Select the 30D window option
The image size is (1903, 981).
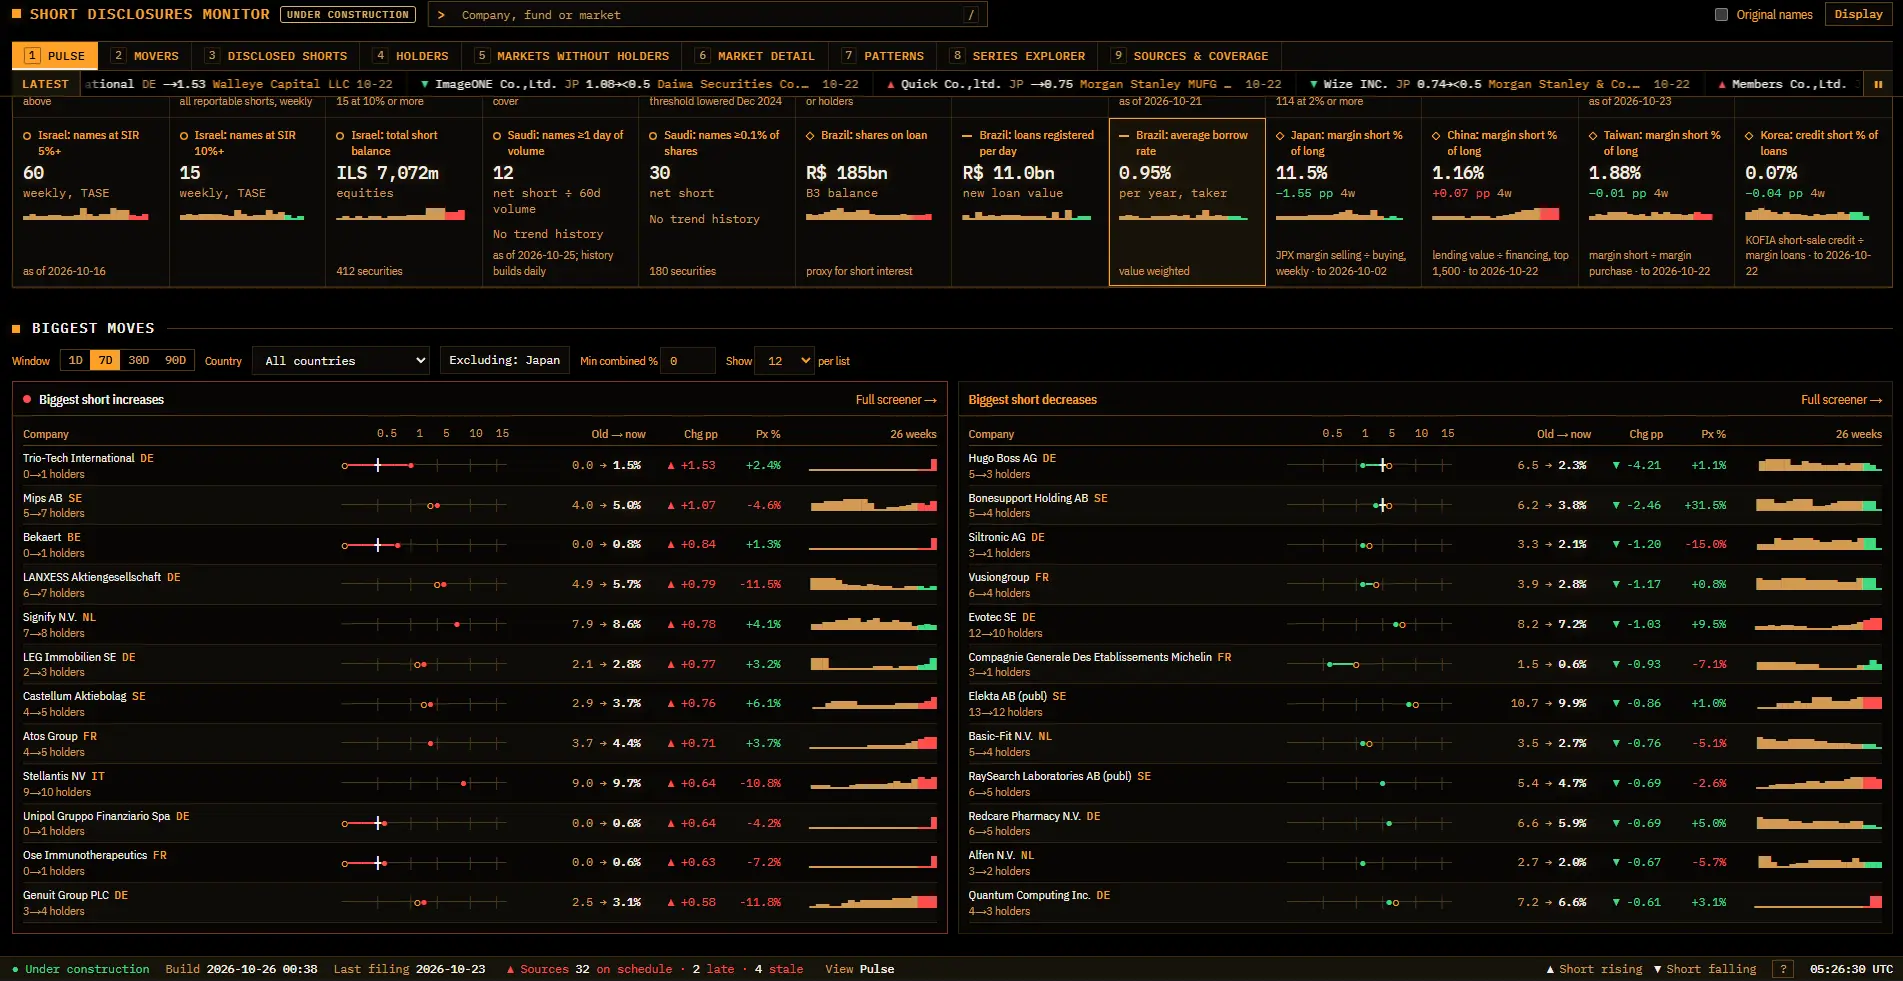click(139, 360)
